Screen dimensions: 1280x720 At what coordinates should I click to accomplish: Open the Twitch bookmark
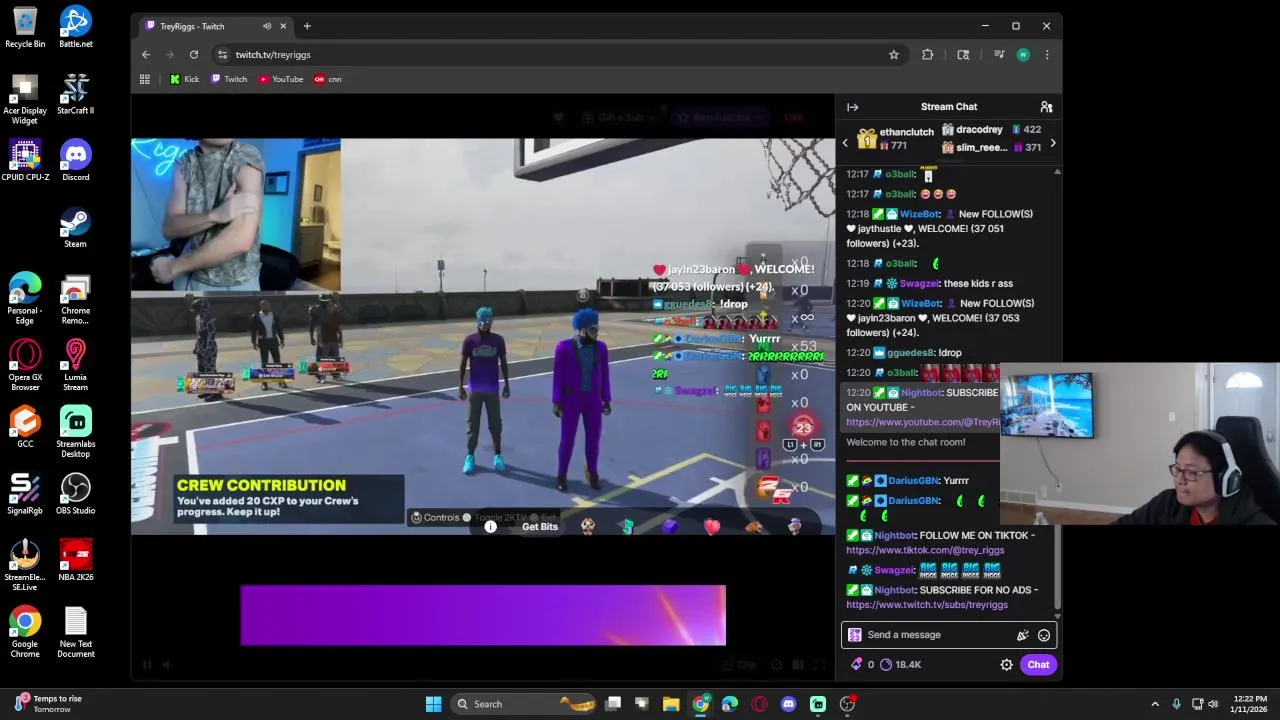[229, 79]
